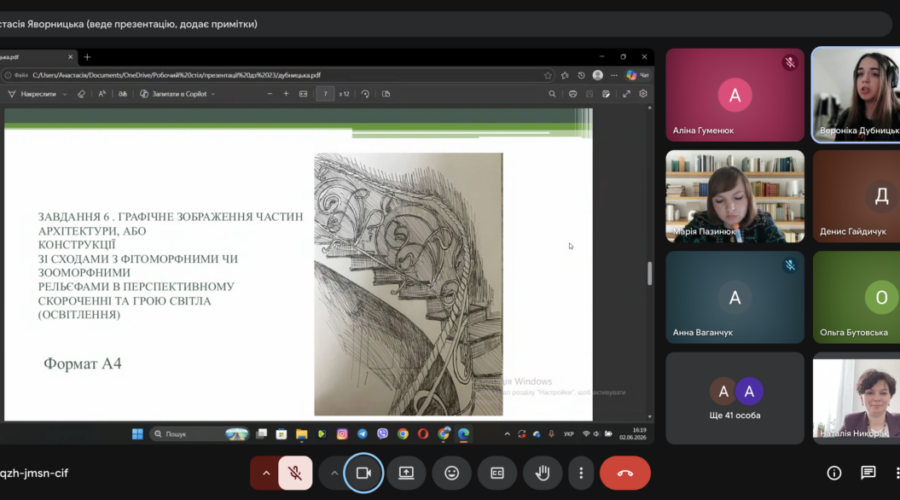Select the Денис Гайдичук participant tile

coord(856,196)
